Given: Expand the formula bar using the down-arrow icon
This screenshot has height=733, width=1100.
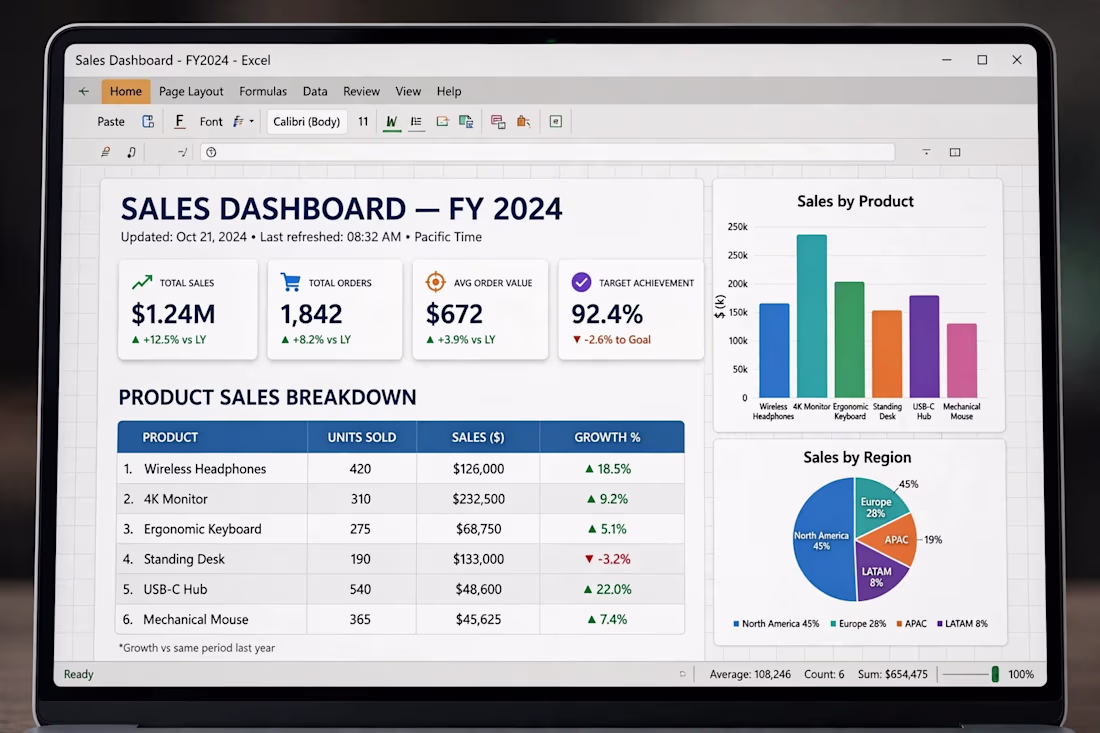Looking at the screenshot, I should tap(926, 152).
